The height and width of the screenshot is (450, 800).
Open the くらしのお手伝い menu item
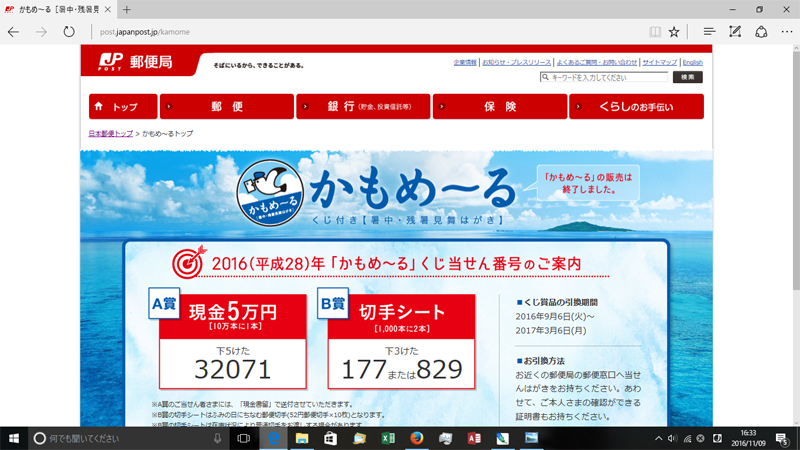(636, 106)
